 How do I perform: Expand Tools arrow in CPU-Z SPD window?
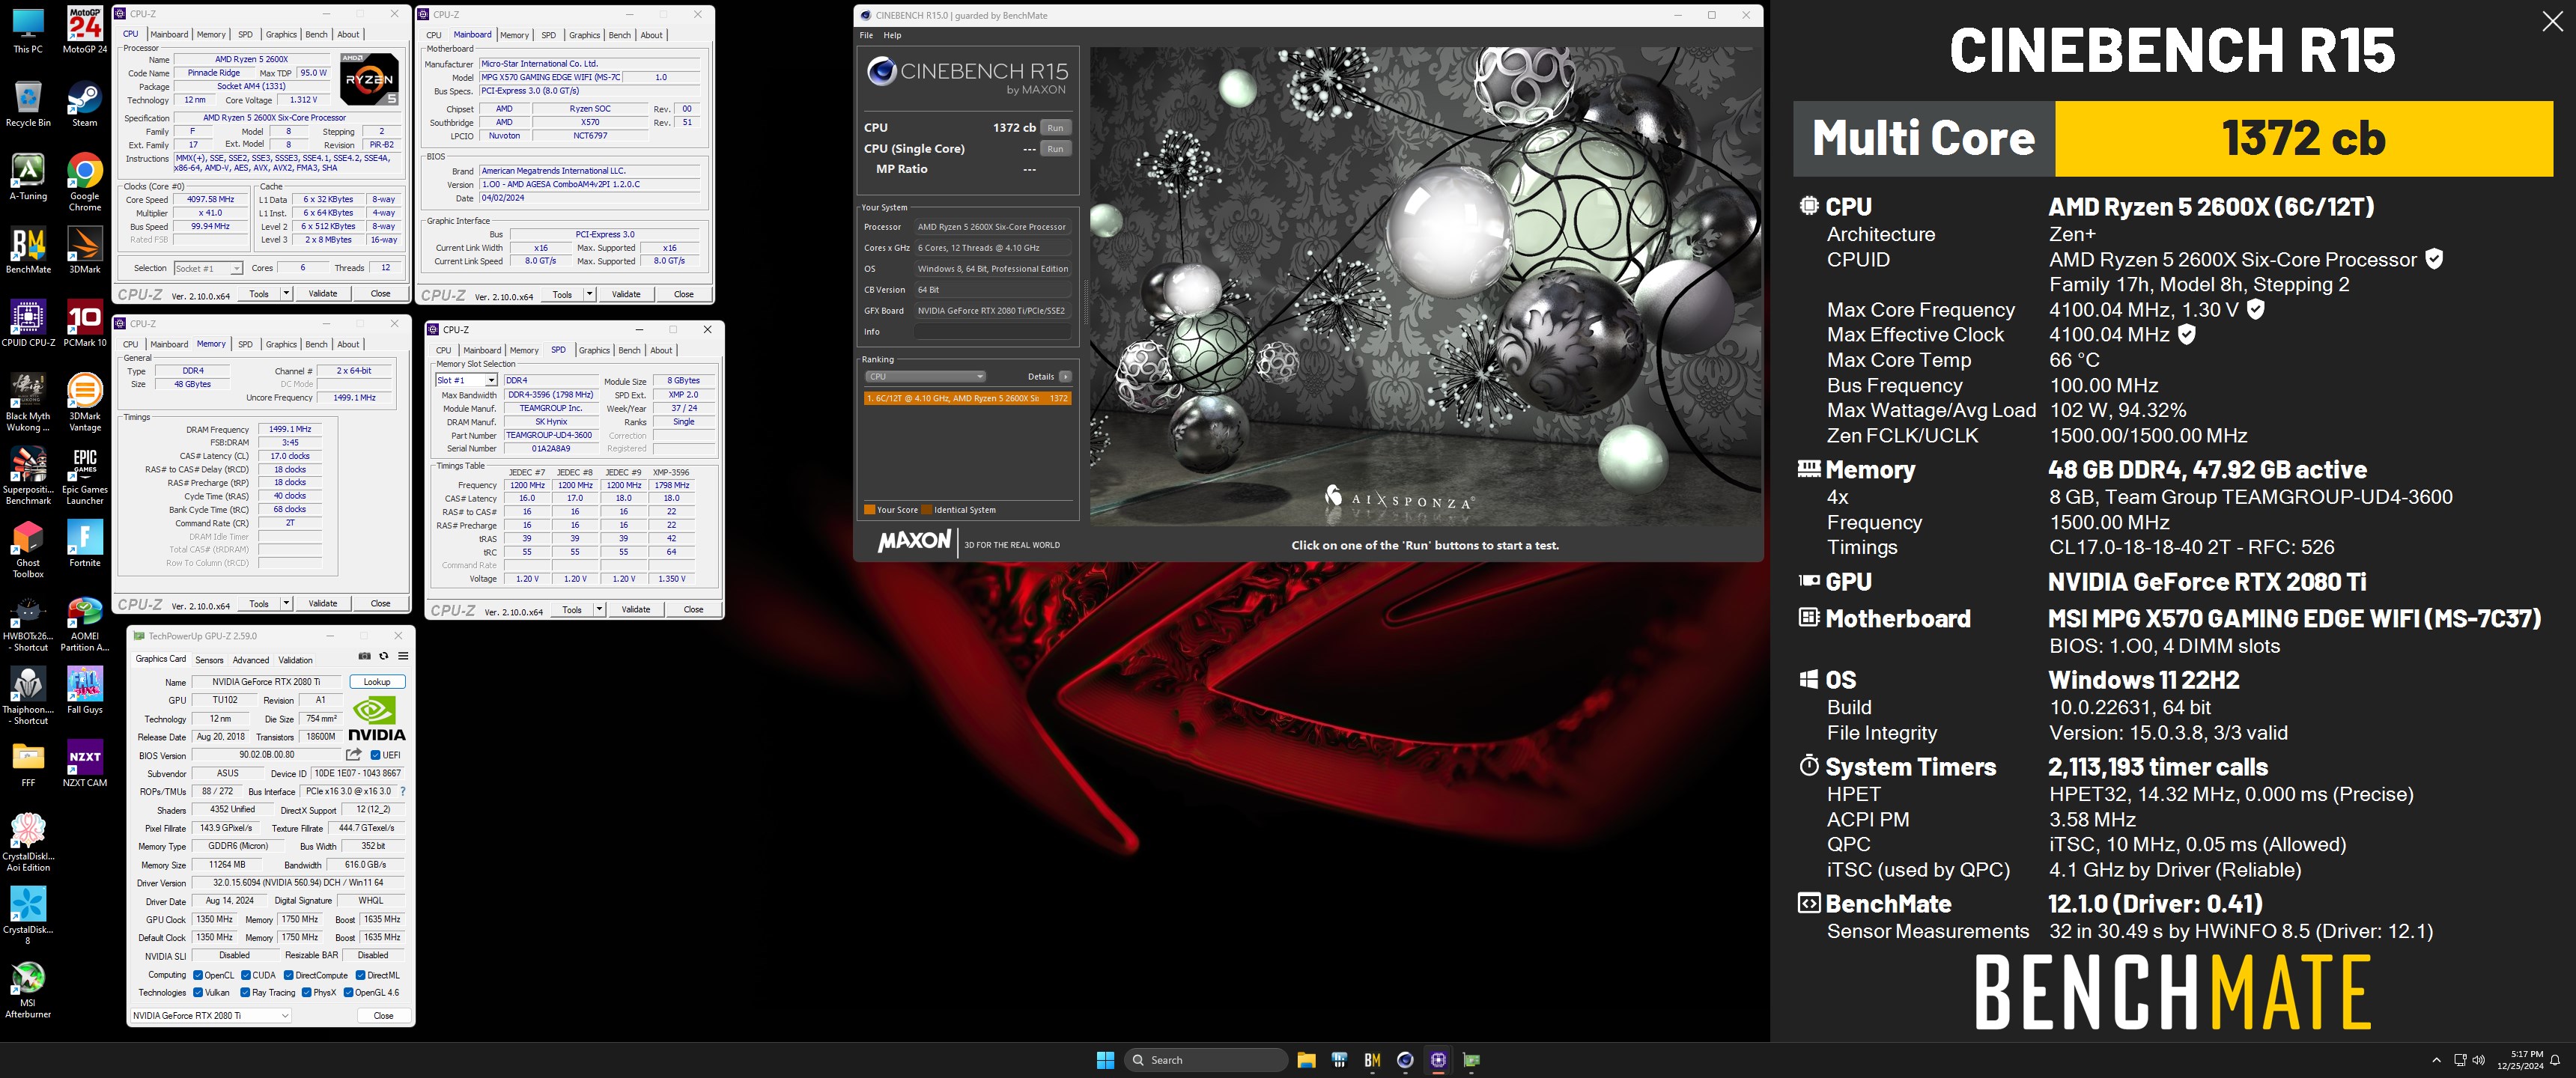[x=599, y=609]
